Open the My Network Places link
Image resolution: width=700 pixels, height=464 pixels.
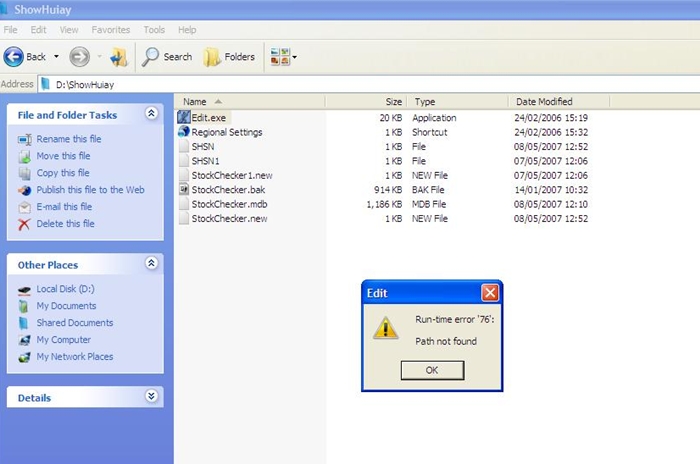[75, 357]
